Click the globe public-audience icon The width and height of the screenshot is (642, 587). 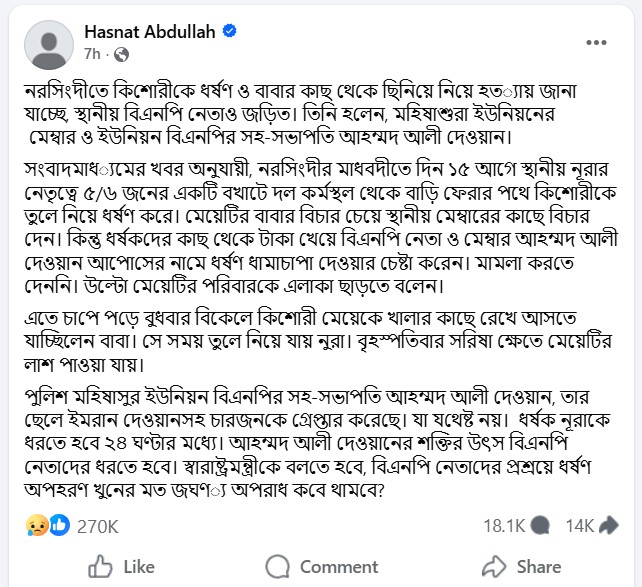121,53
